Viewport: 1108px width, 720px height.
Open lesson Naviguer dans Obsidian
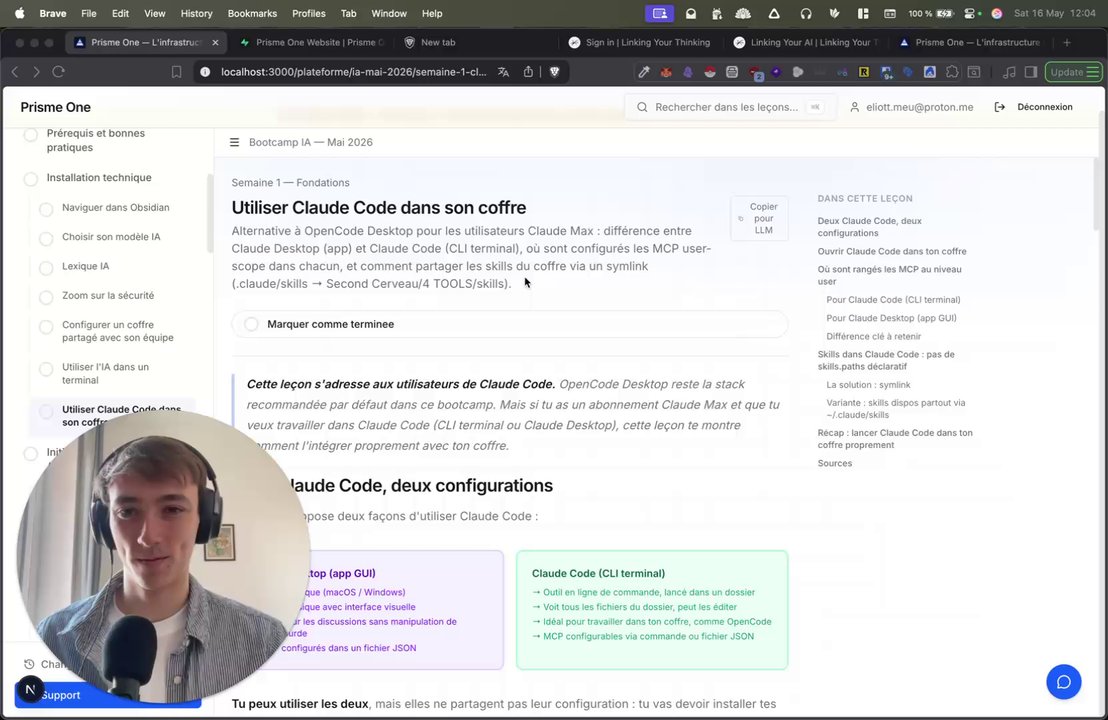click(116, 208)
